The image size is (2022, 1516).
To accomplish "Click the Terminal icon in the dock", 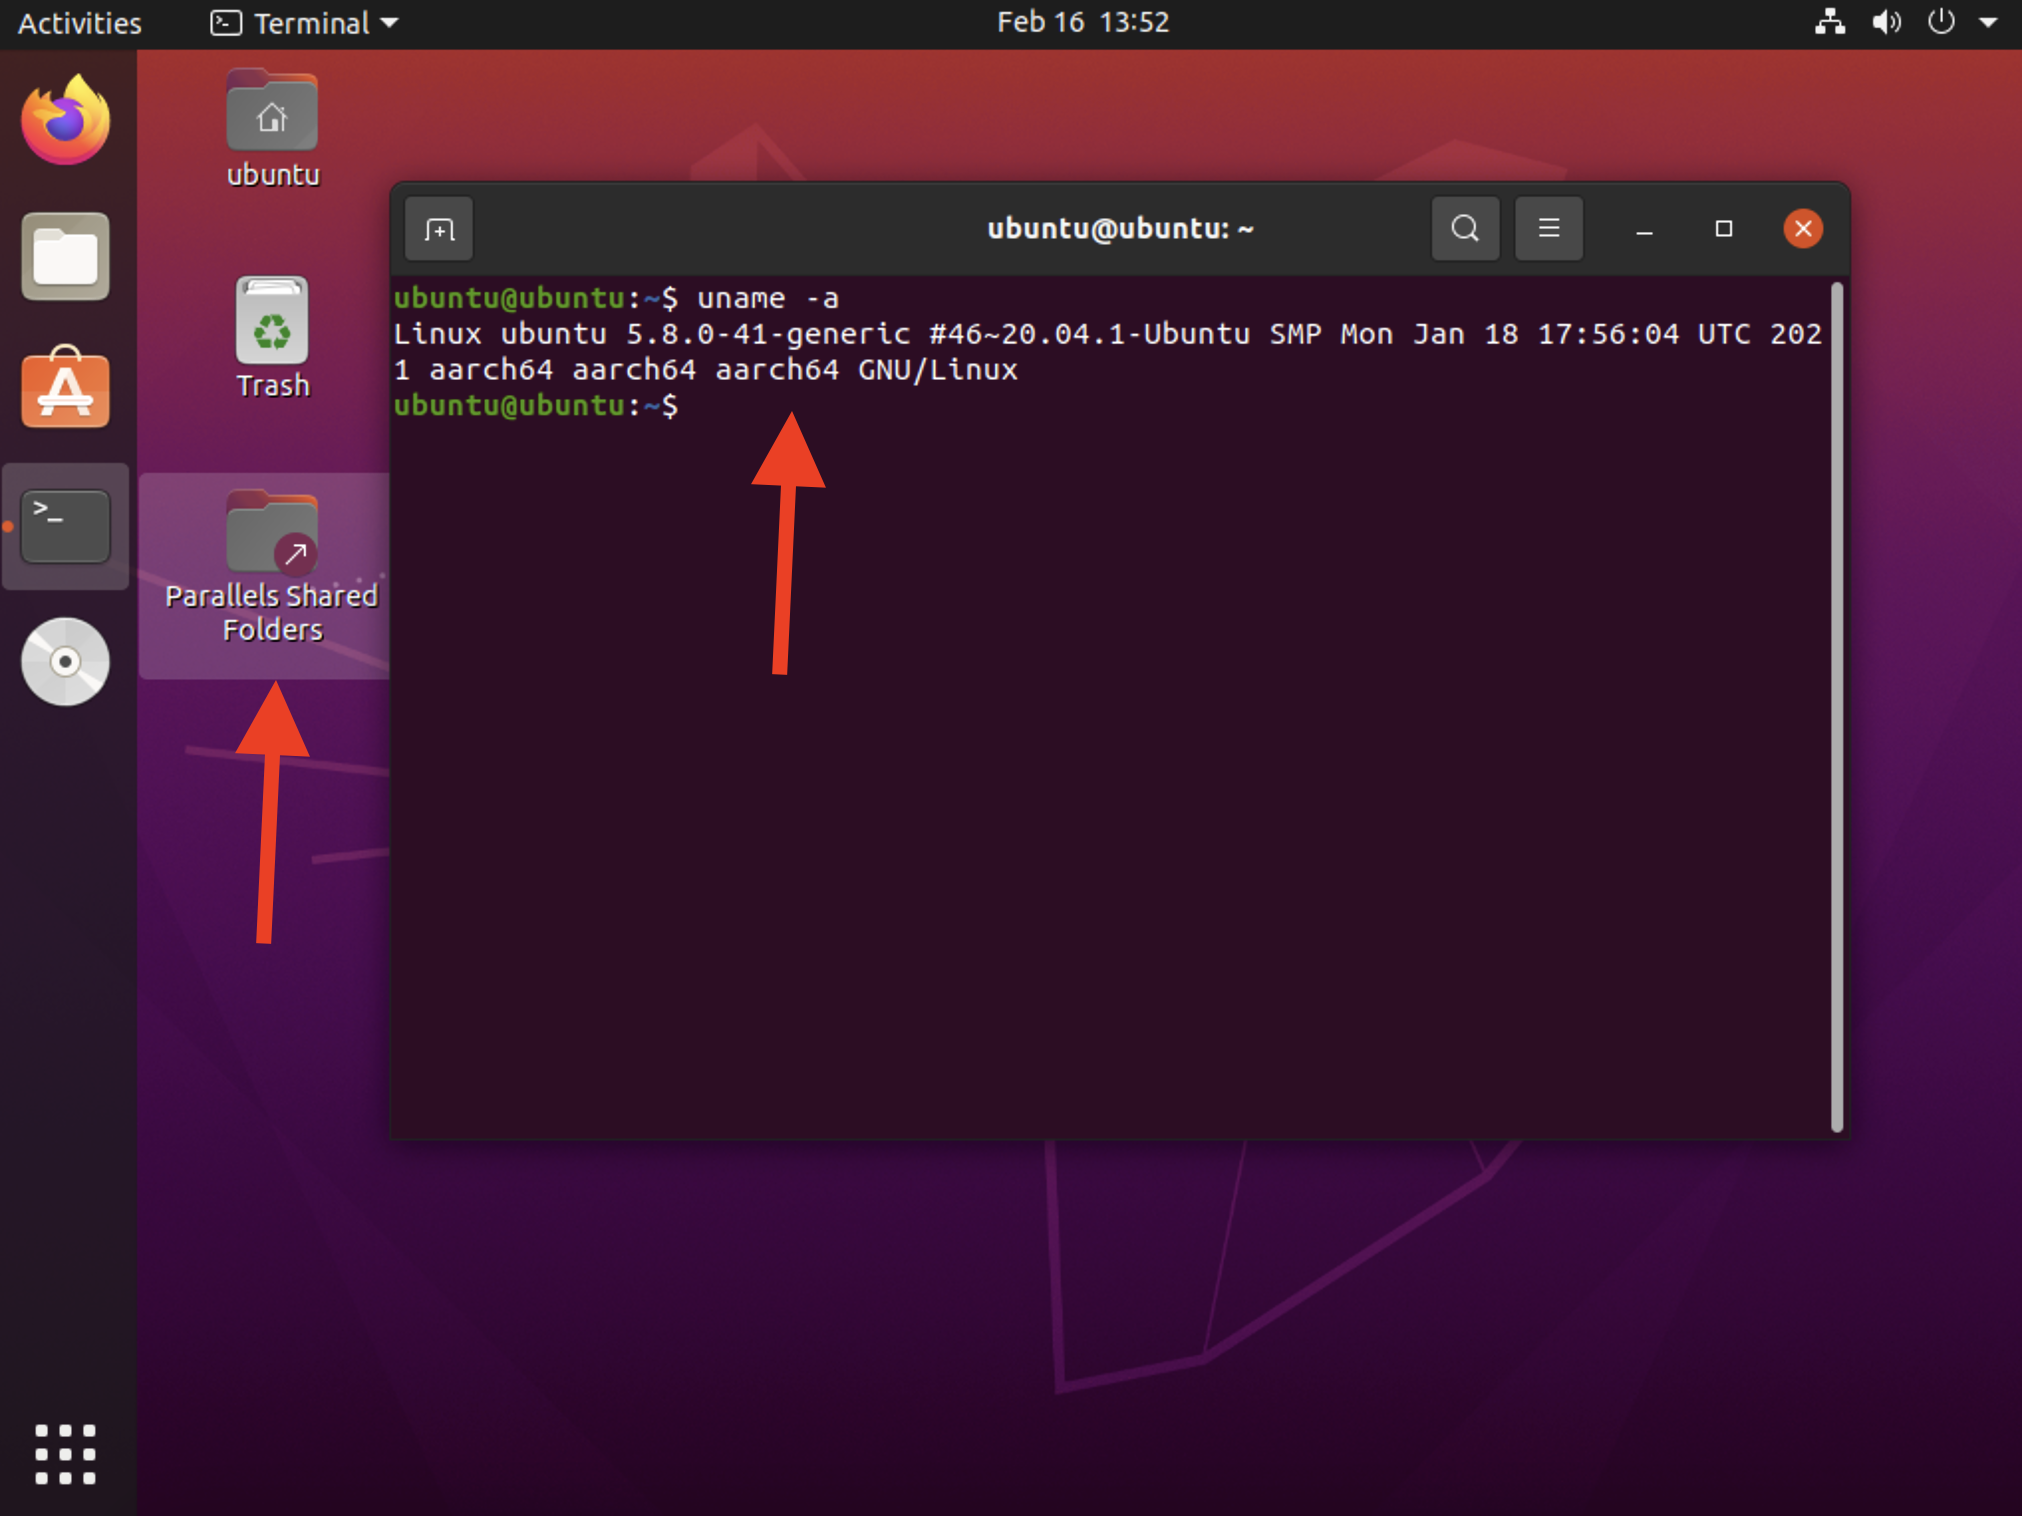I will [x=66, y=526].
